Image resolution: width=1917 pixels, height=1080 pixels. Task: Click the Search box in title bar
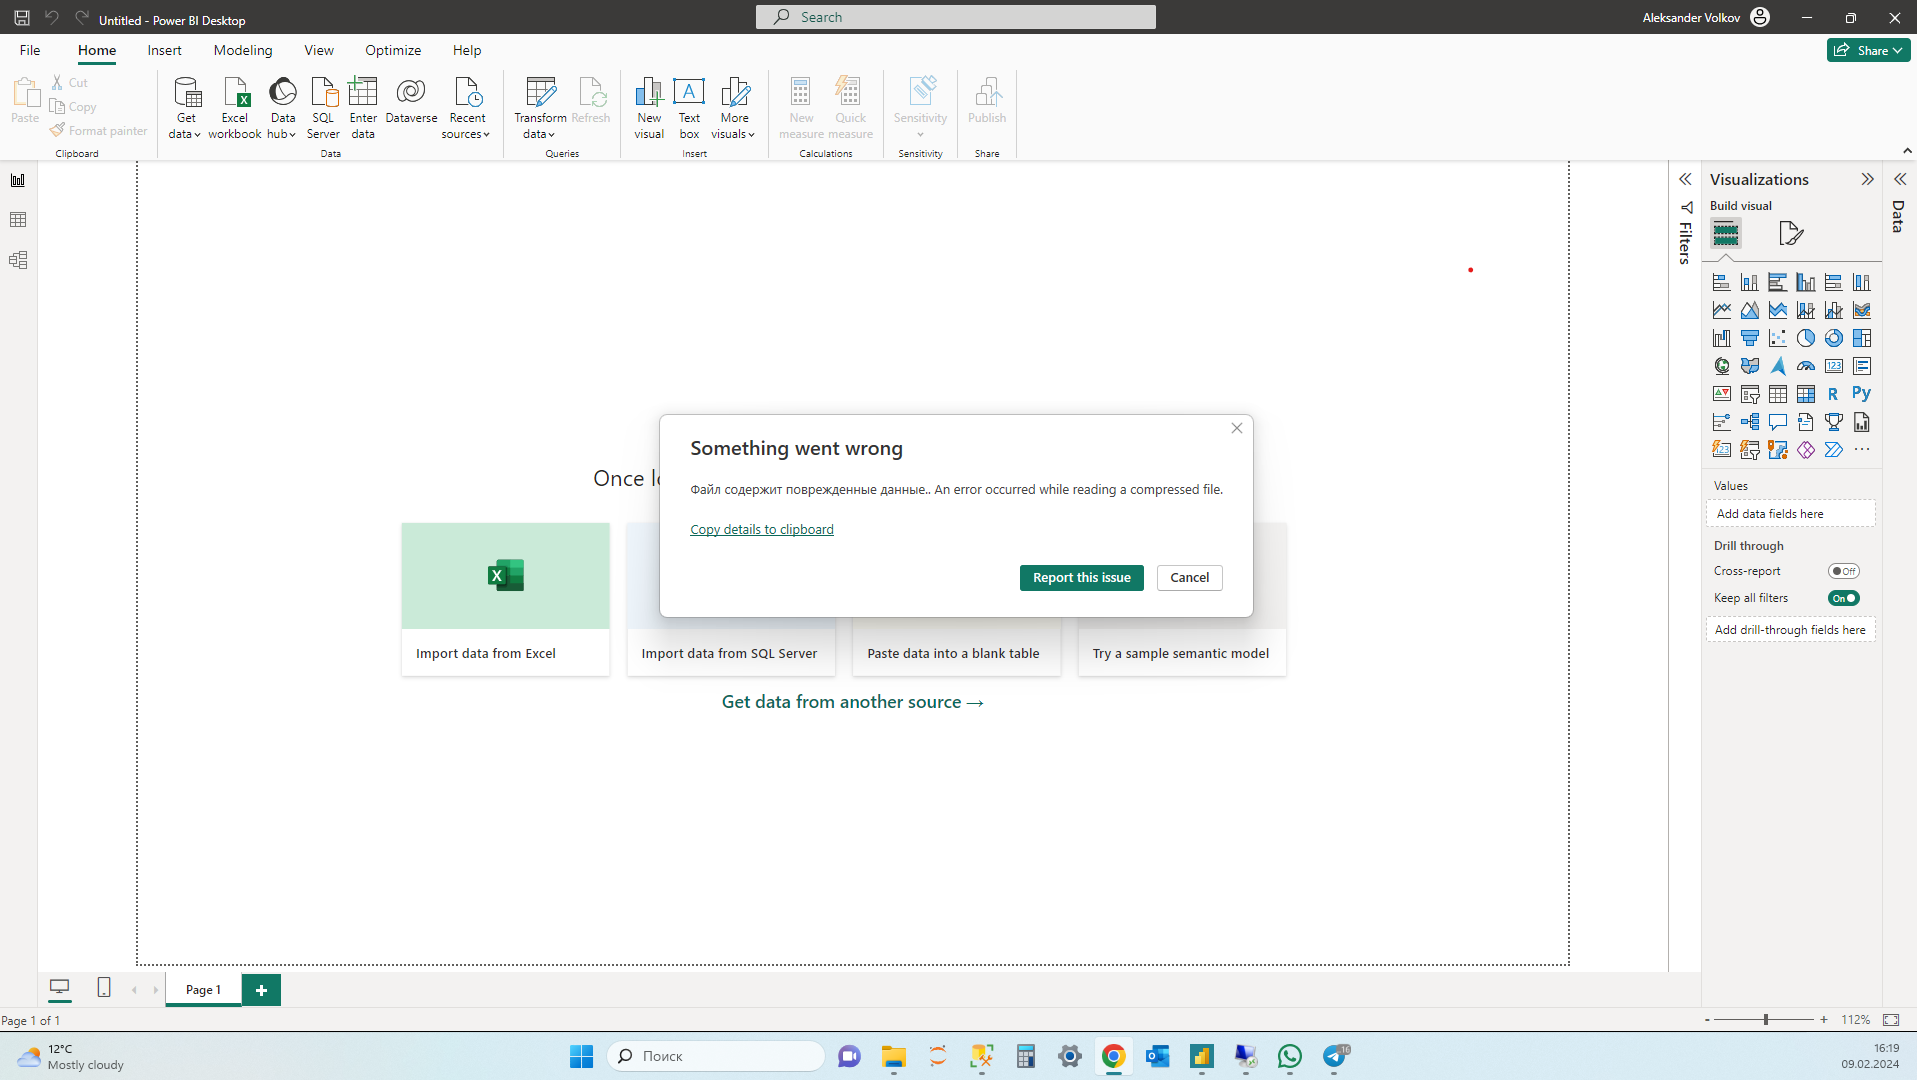955,17
